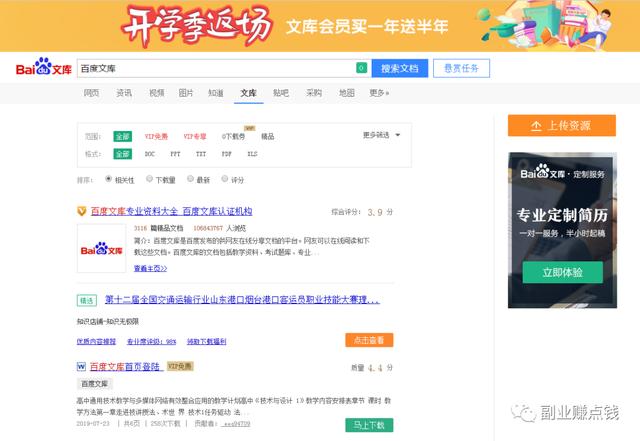Select the 下载量 sort radio button
Screen dimensions: 640x441
pyautogui.click(x=149, y=180)
